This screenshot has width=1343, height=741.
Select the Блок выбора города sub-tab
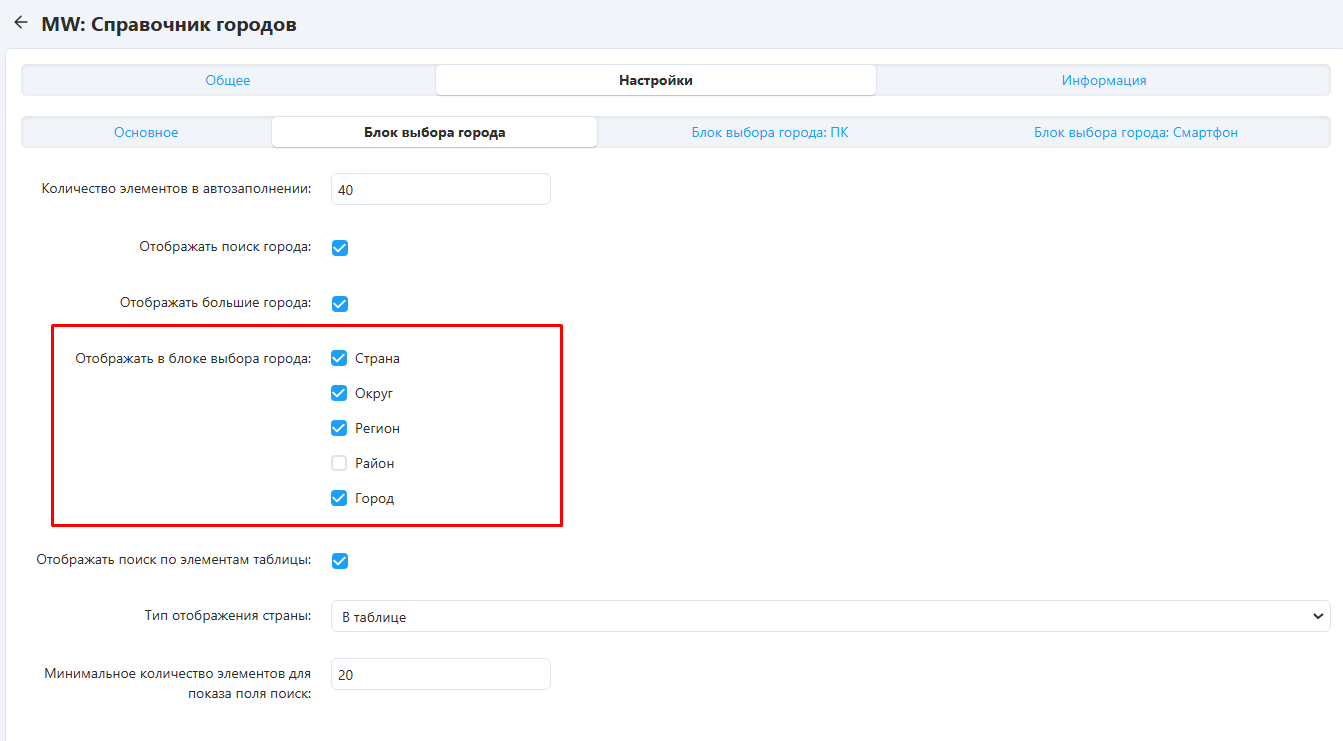point(434,132)
